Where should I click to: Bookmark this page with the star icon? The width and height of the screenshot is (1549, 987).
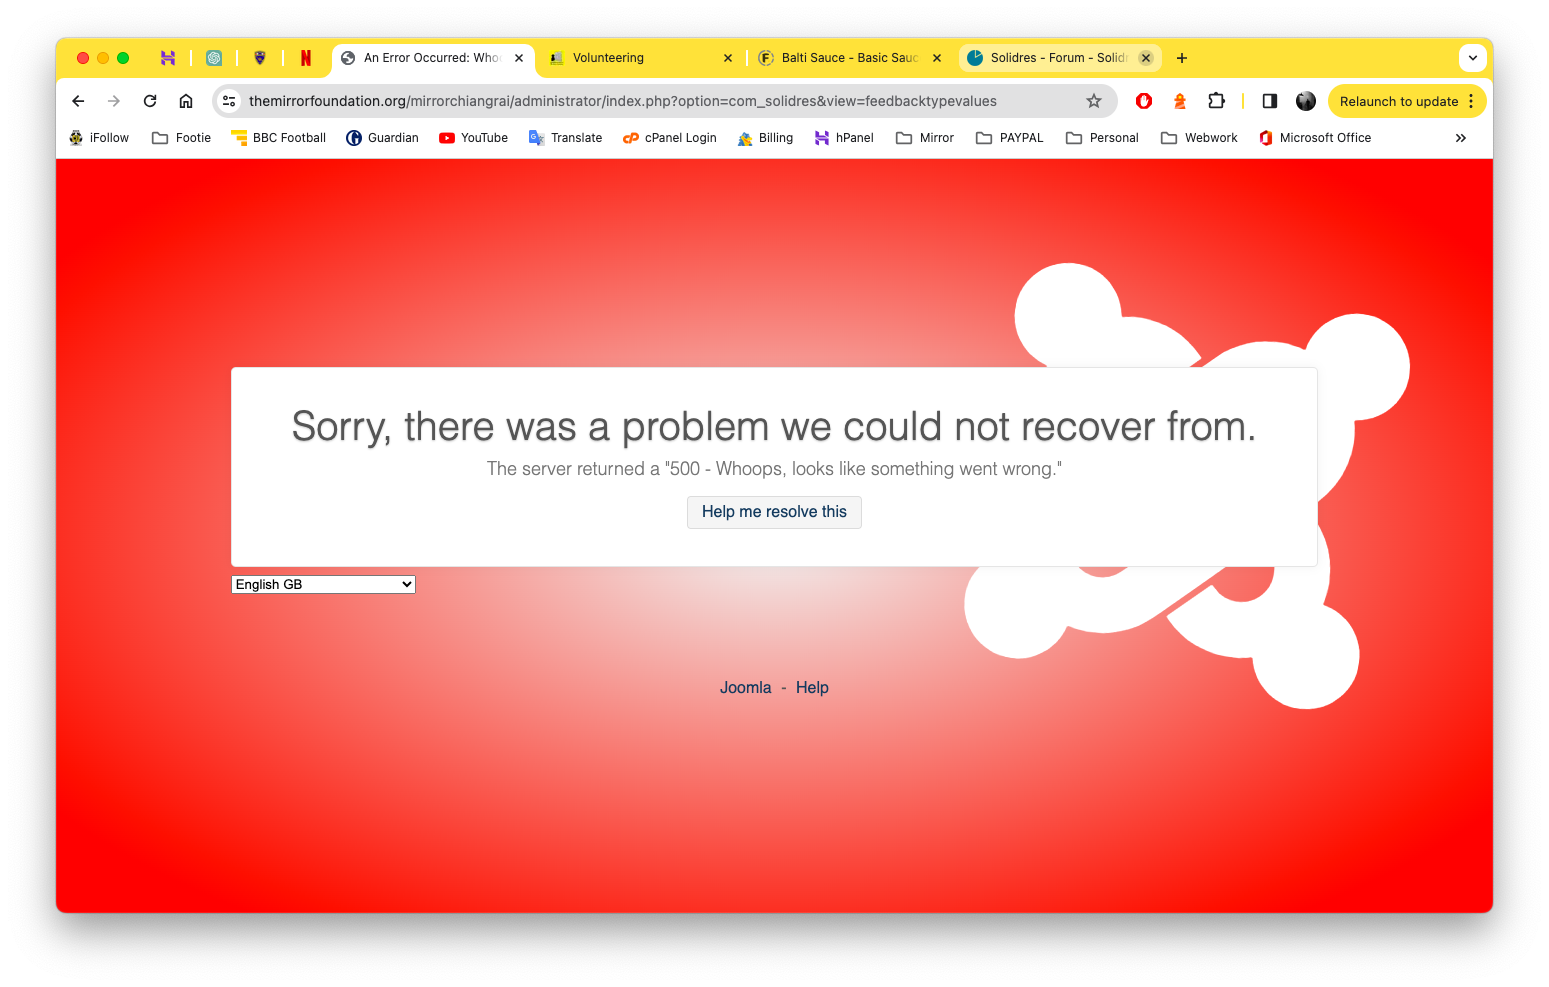1094,101
